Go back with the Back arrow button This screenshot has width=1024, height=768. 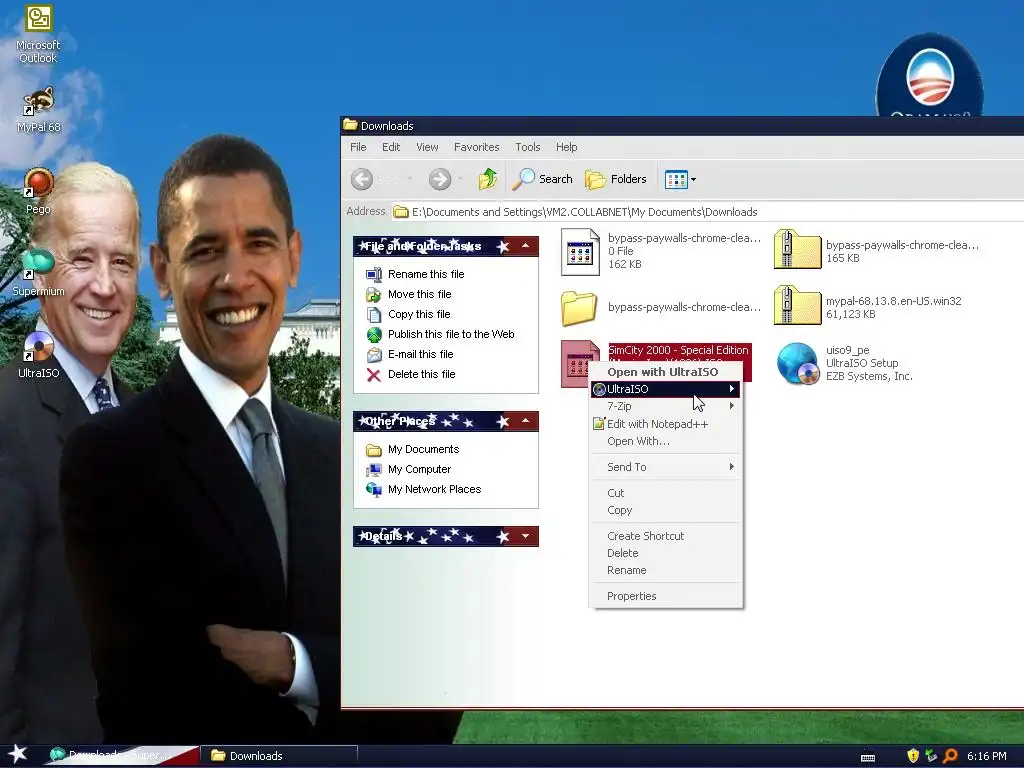tap(362, 179)
